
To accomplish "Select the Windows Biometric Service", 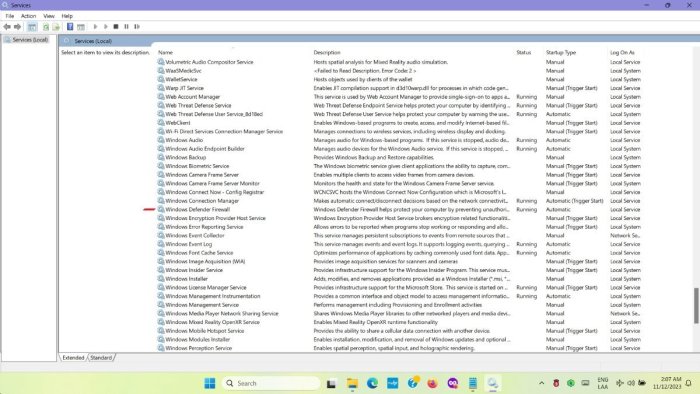I will (x=197, y=166).
